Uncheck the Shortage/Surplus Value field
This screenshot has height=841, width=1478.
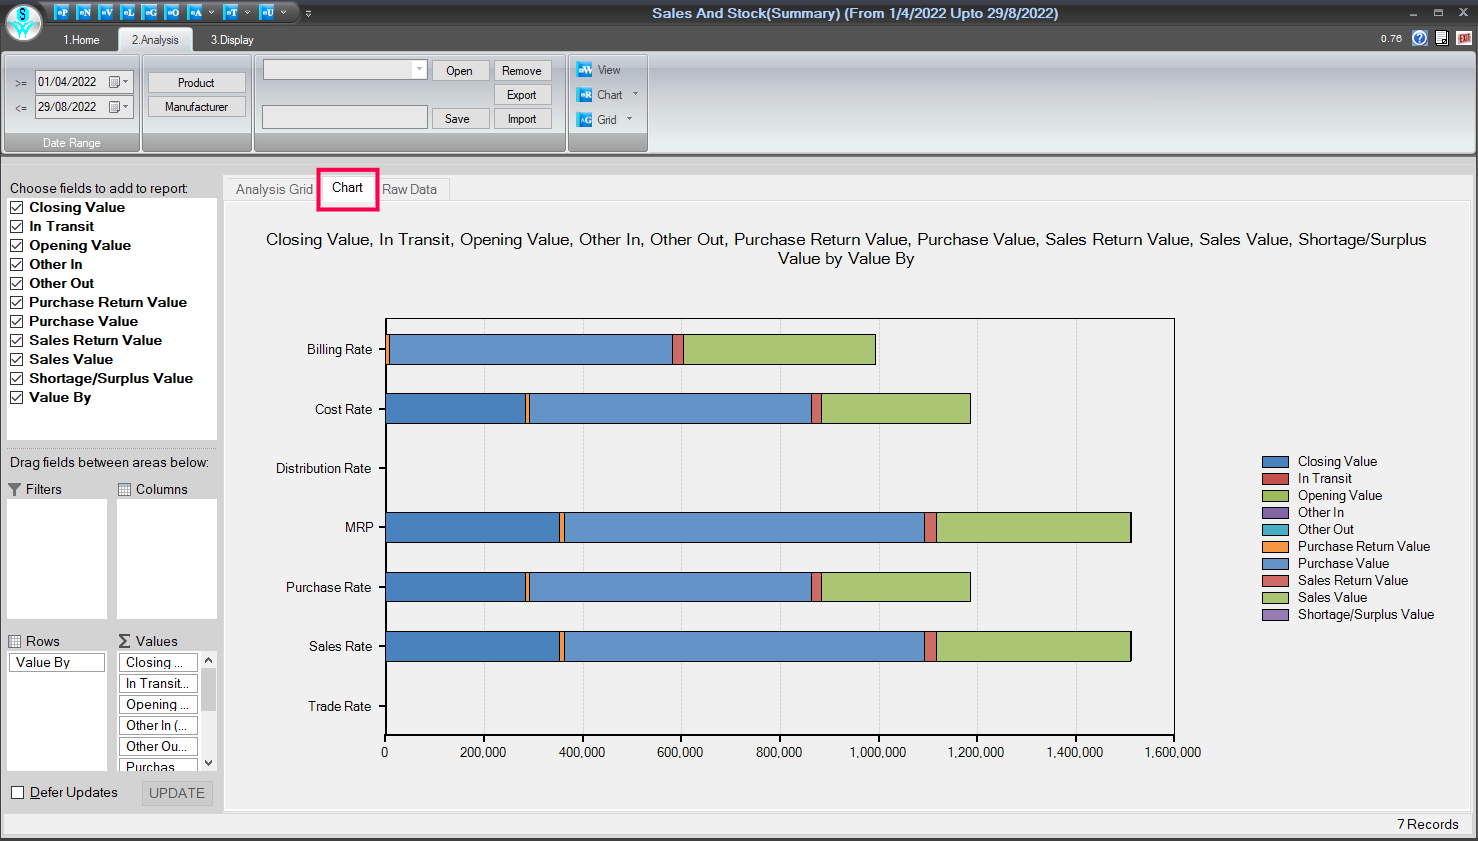17,378
